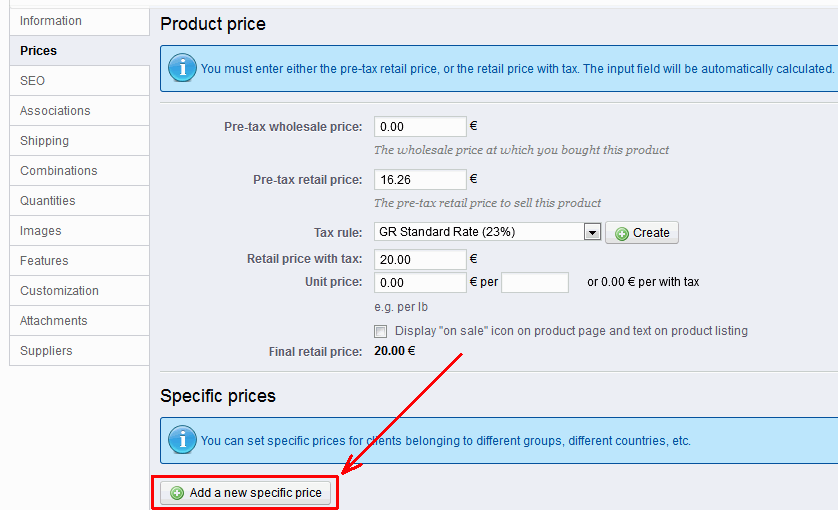Open the Tax rule dropdown arrow
Image resolution: width=838 pixels, height=510 pixels.
[x=591, y=232]
